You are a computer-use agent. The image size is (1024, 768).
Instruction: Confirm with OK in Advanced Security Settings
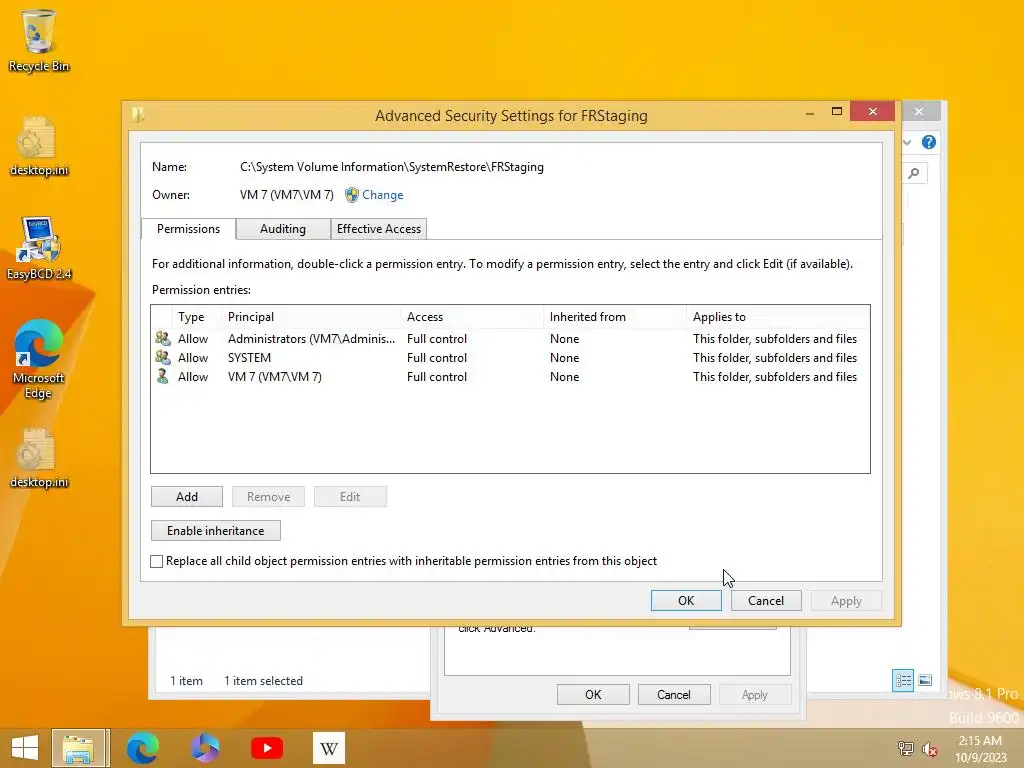686,601
